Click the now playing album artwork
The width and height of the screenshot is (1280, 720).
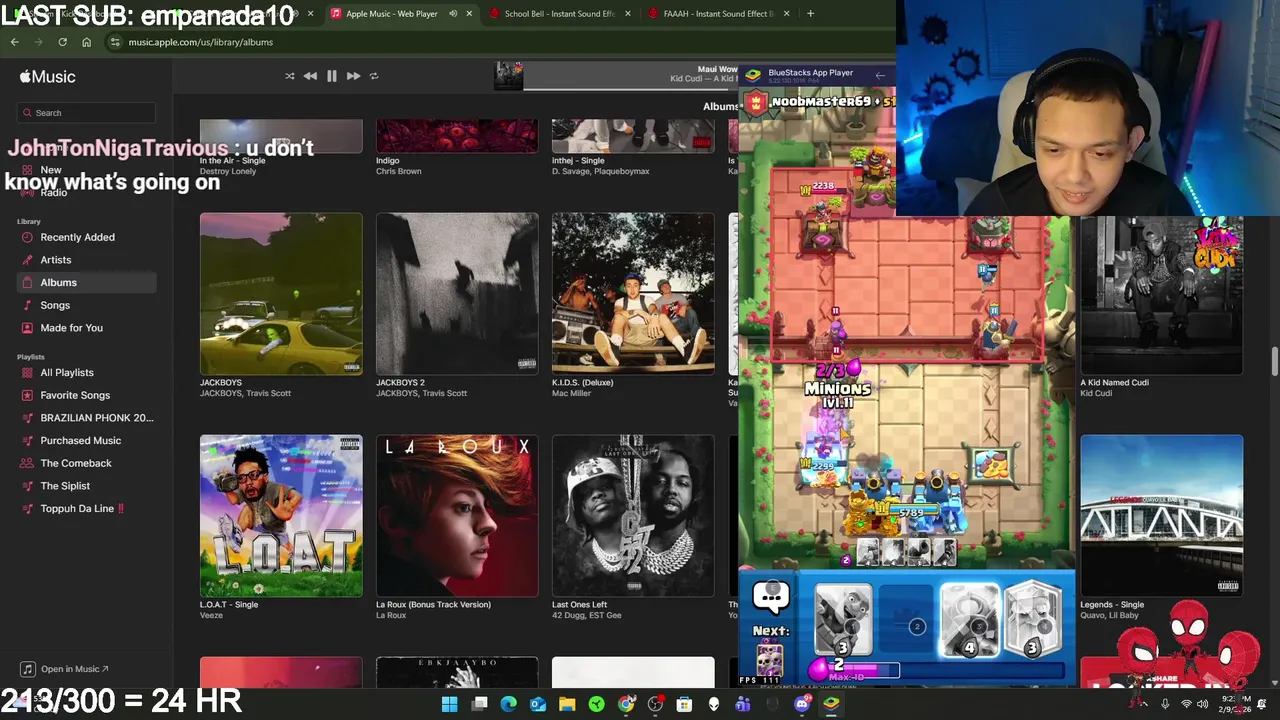(509, 76)
